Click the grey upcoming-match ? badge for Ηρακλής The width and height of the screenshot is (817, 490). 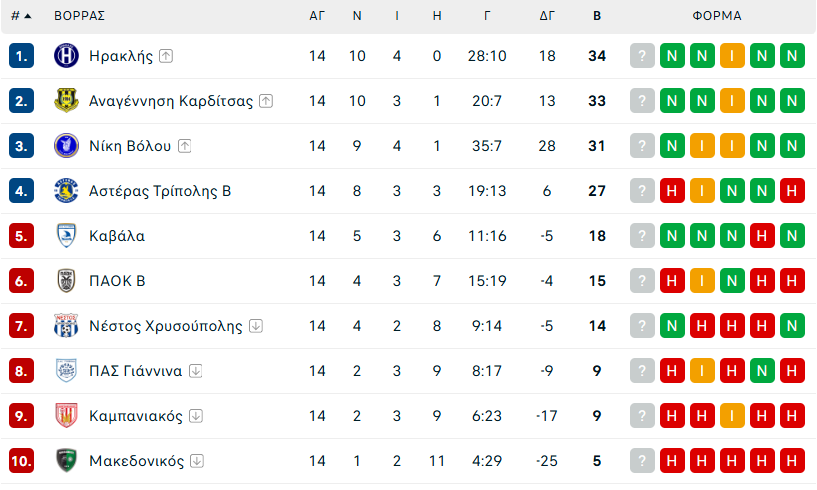click(642, 56)
